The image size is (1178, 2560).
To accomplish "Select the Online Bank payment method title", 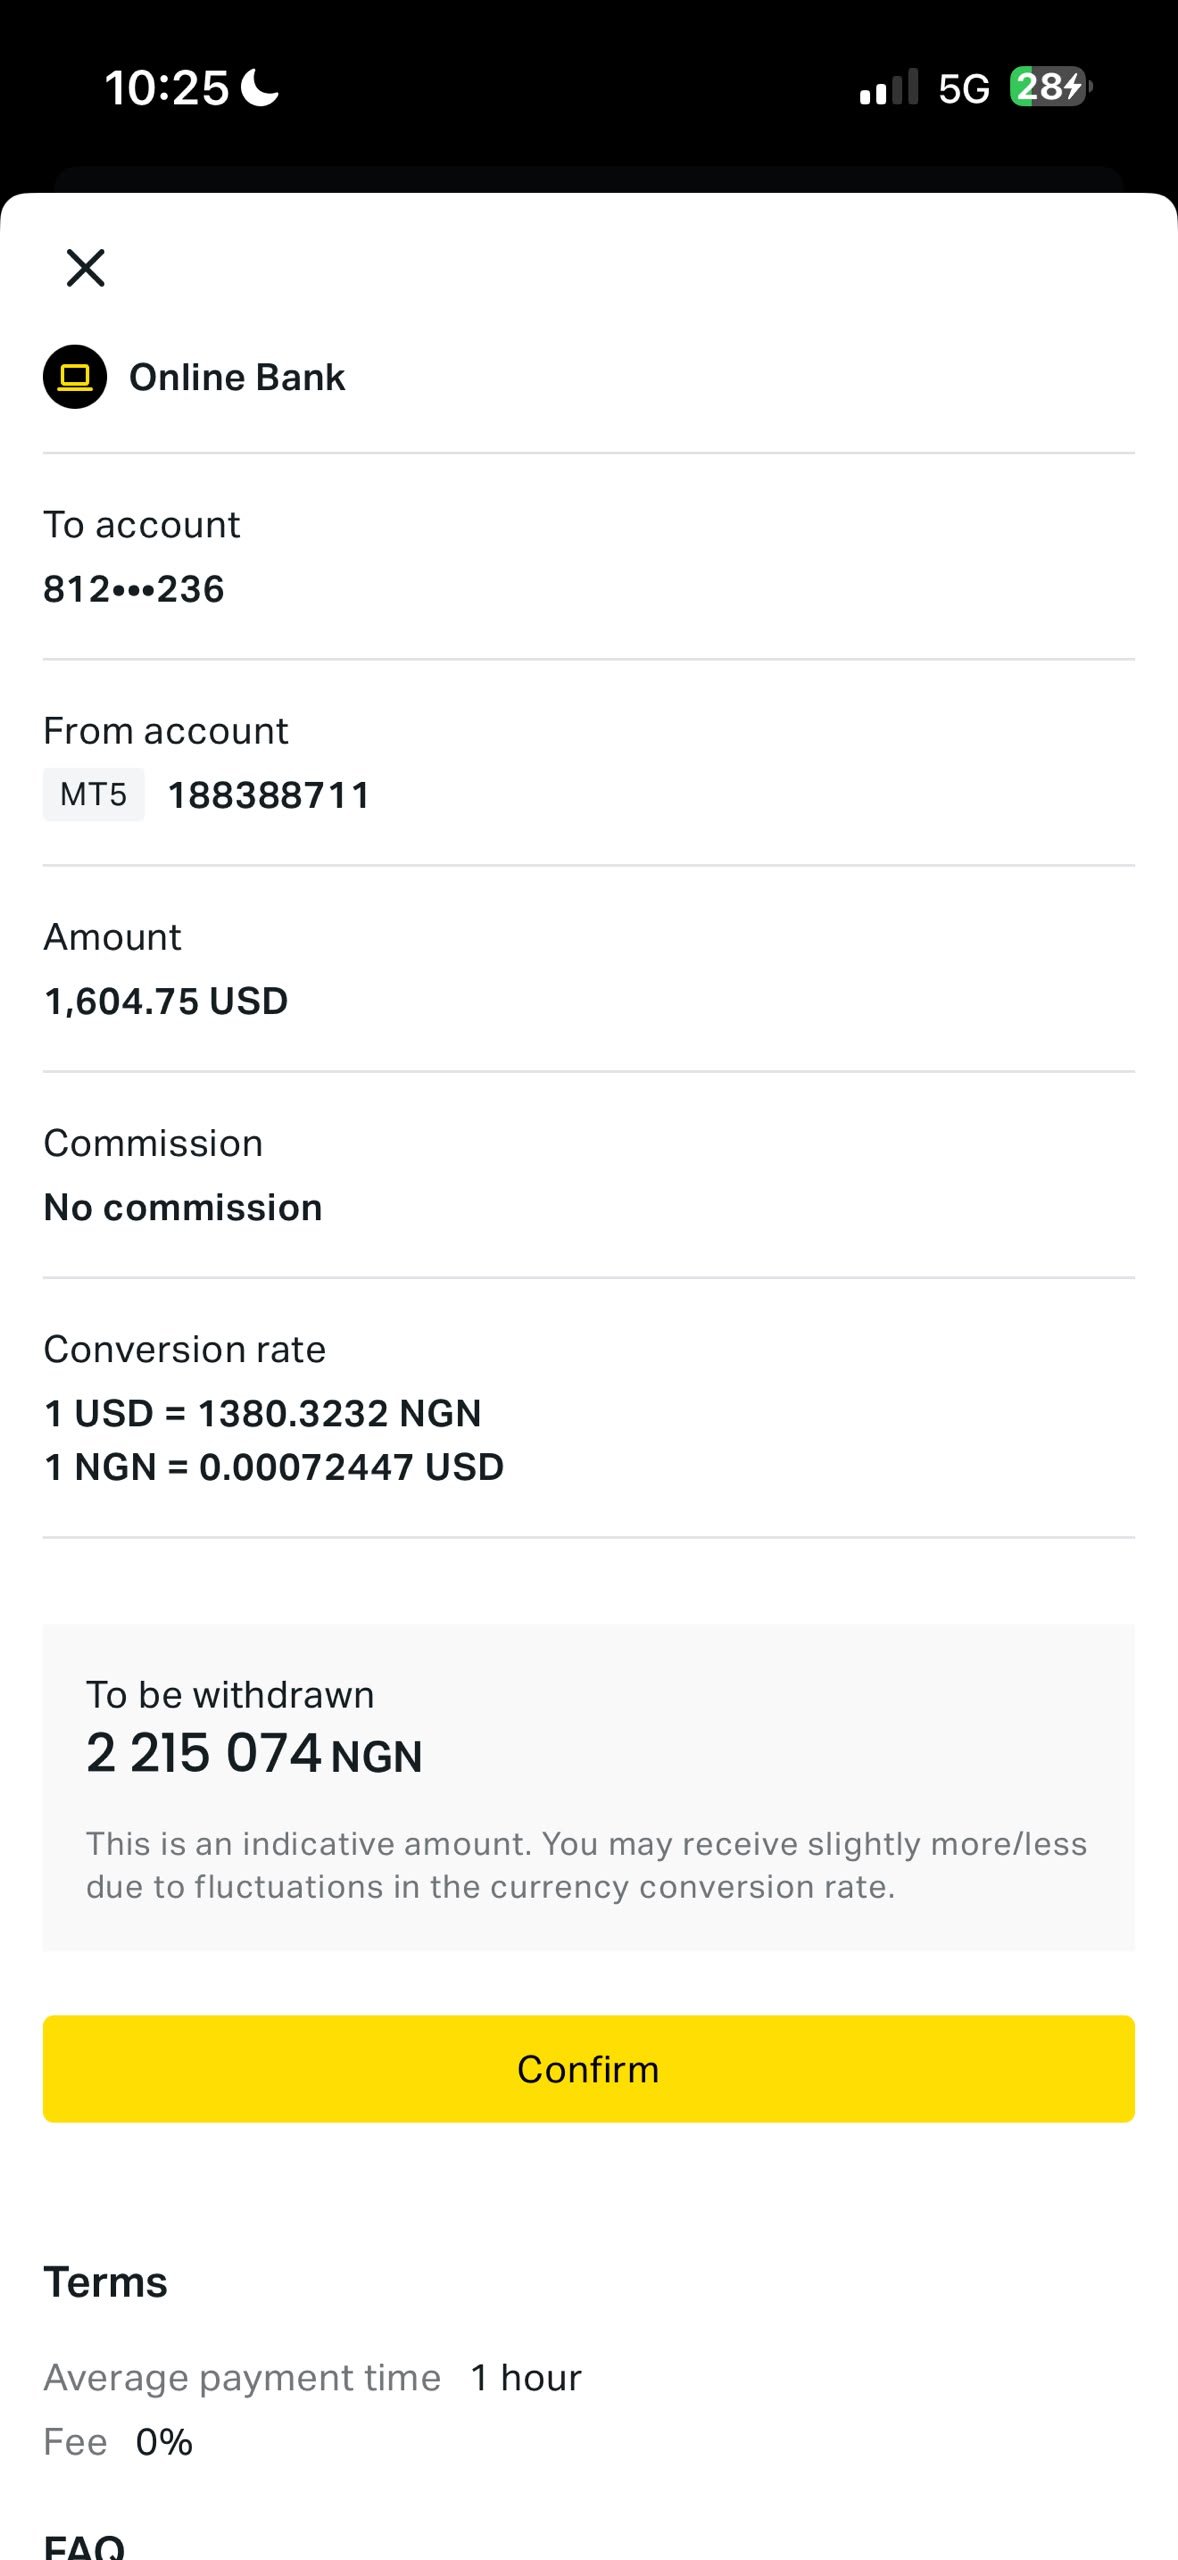I will click(237, 377).
